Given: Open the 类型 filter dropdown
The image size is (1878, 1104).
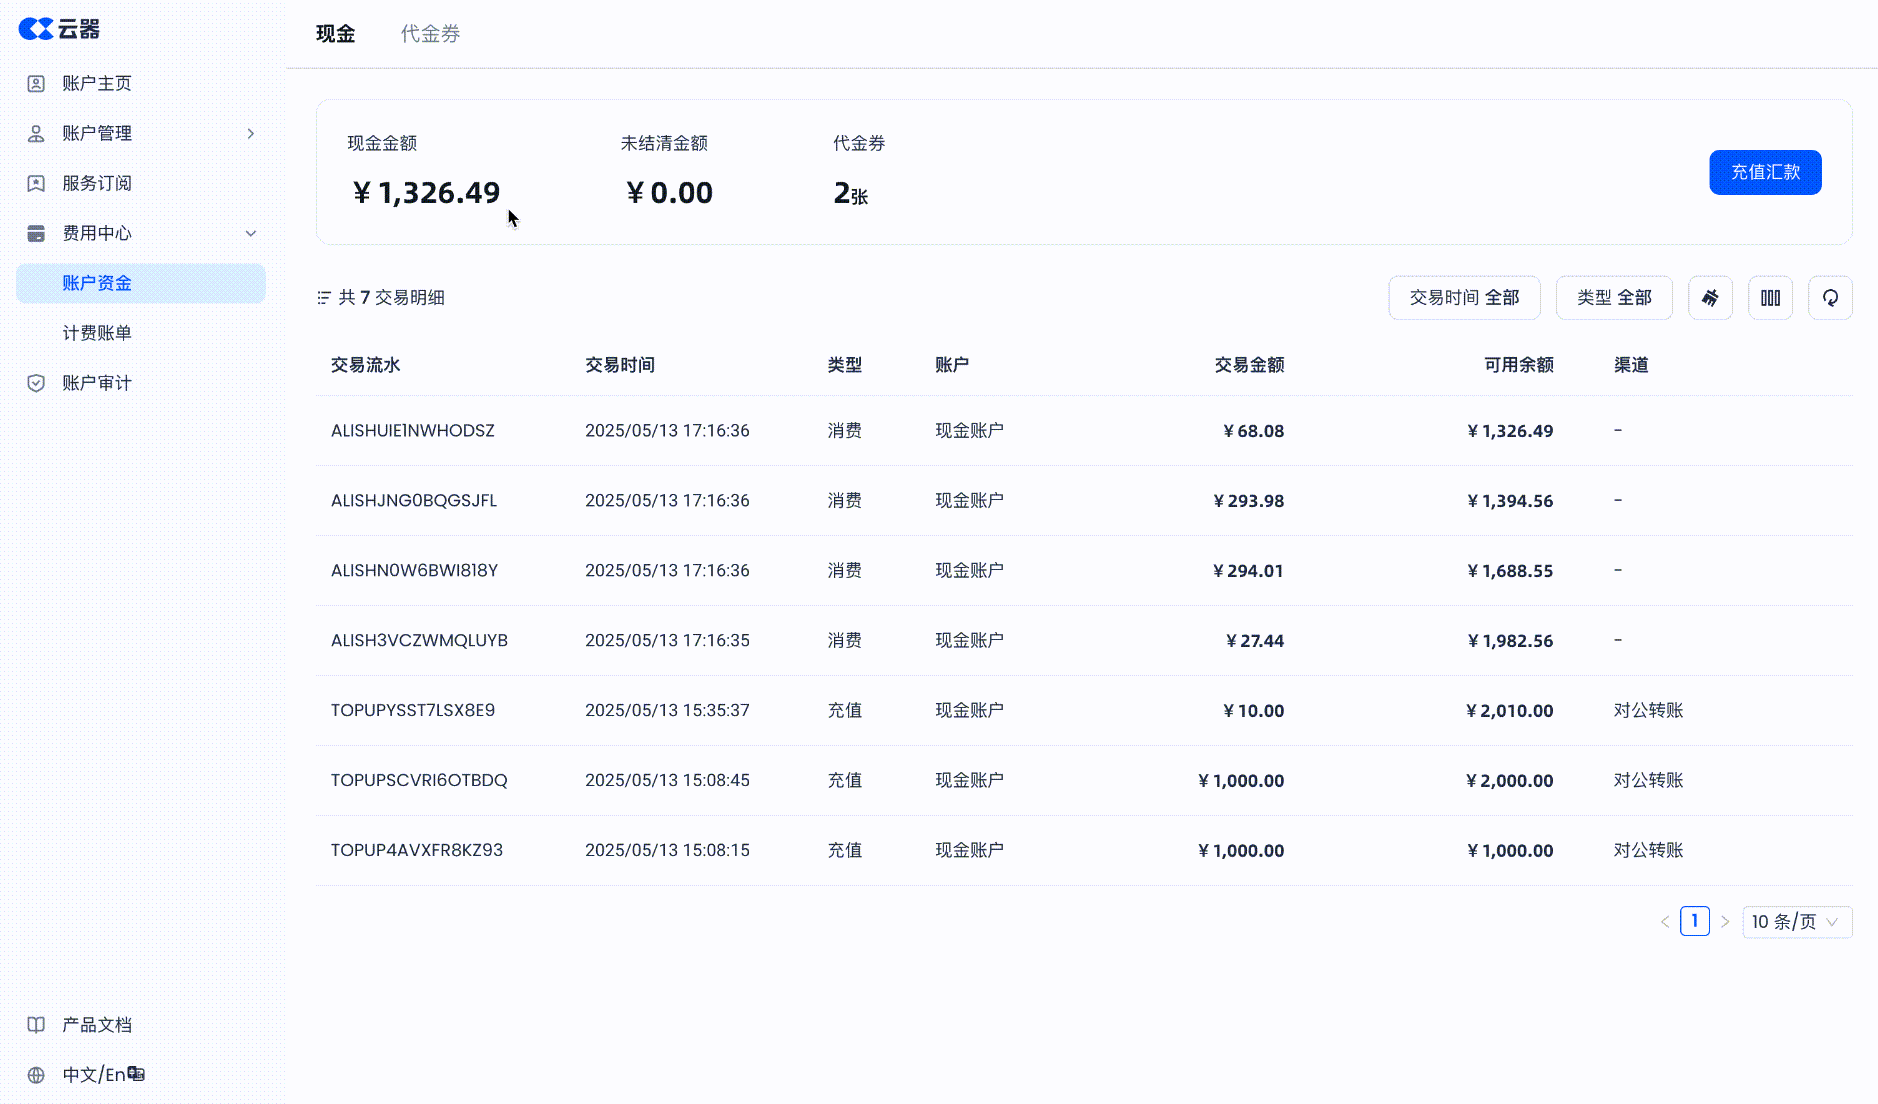Looking at the screenshot, I should click(1613, 298).
